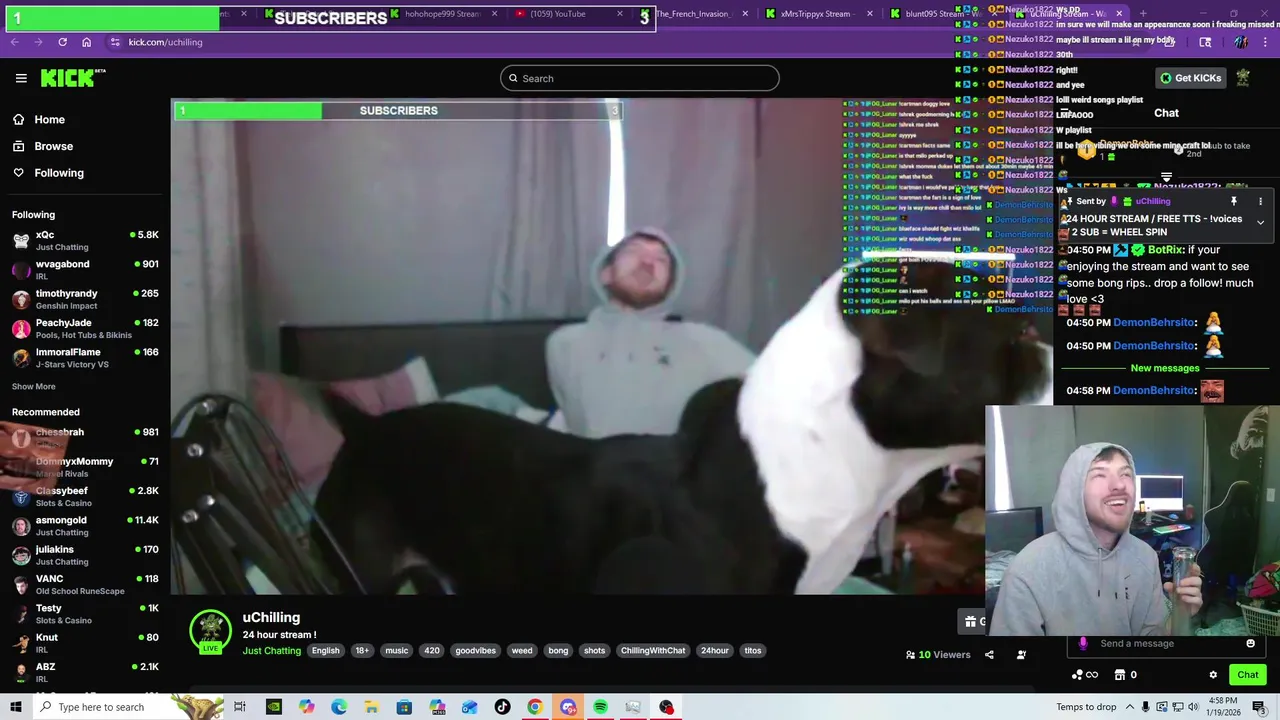Open the Windows Start menu
The image size is (1280, 720).
click(x=15, y=707)
